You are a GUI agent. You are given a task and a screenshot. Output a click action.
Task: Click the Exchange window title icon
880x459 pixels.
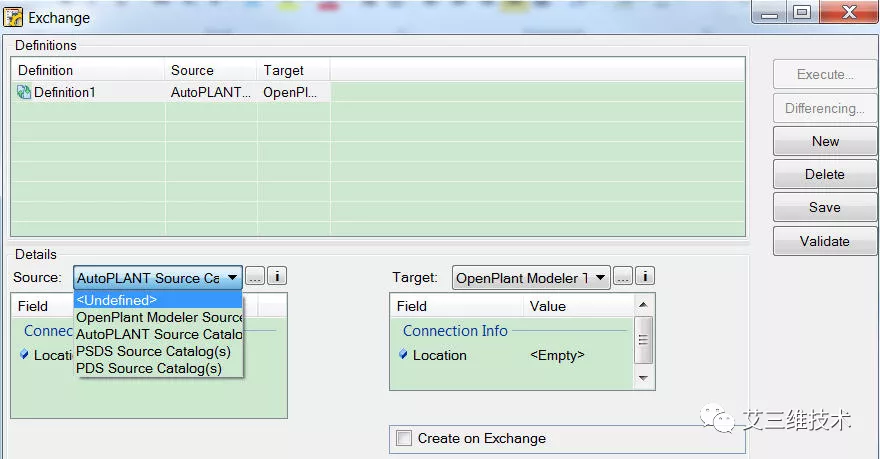[x=14, y=17]
